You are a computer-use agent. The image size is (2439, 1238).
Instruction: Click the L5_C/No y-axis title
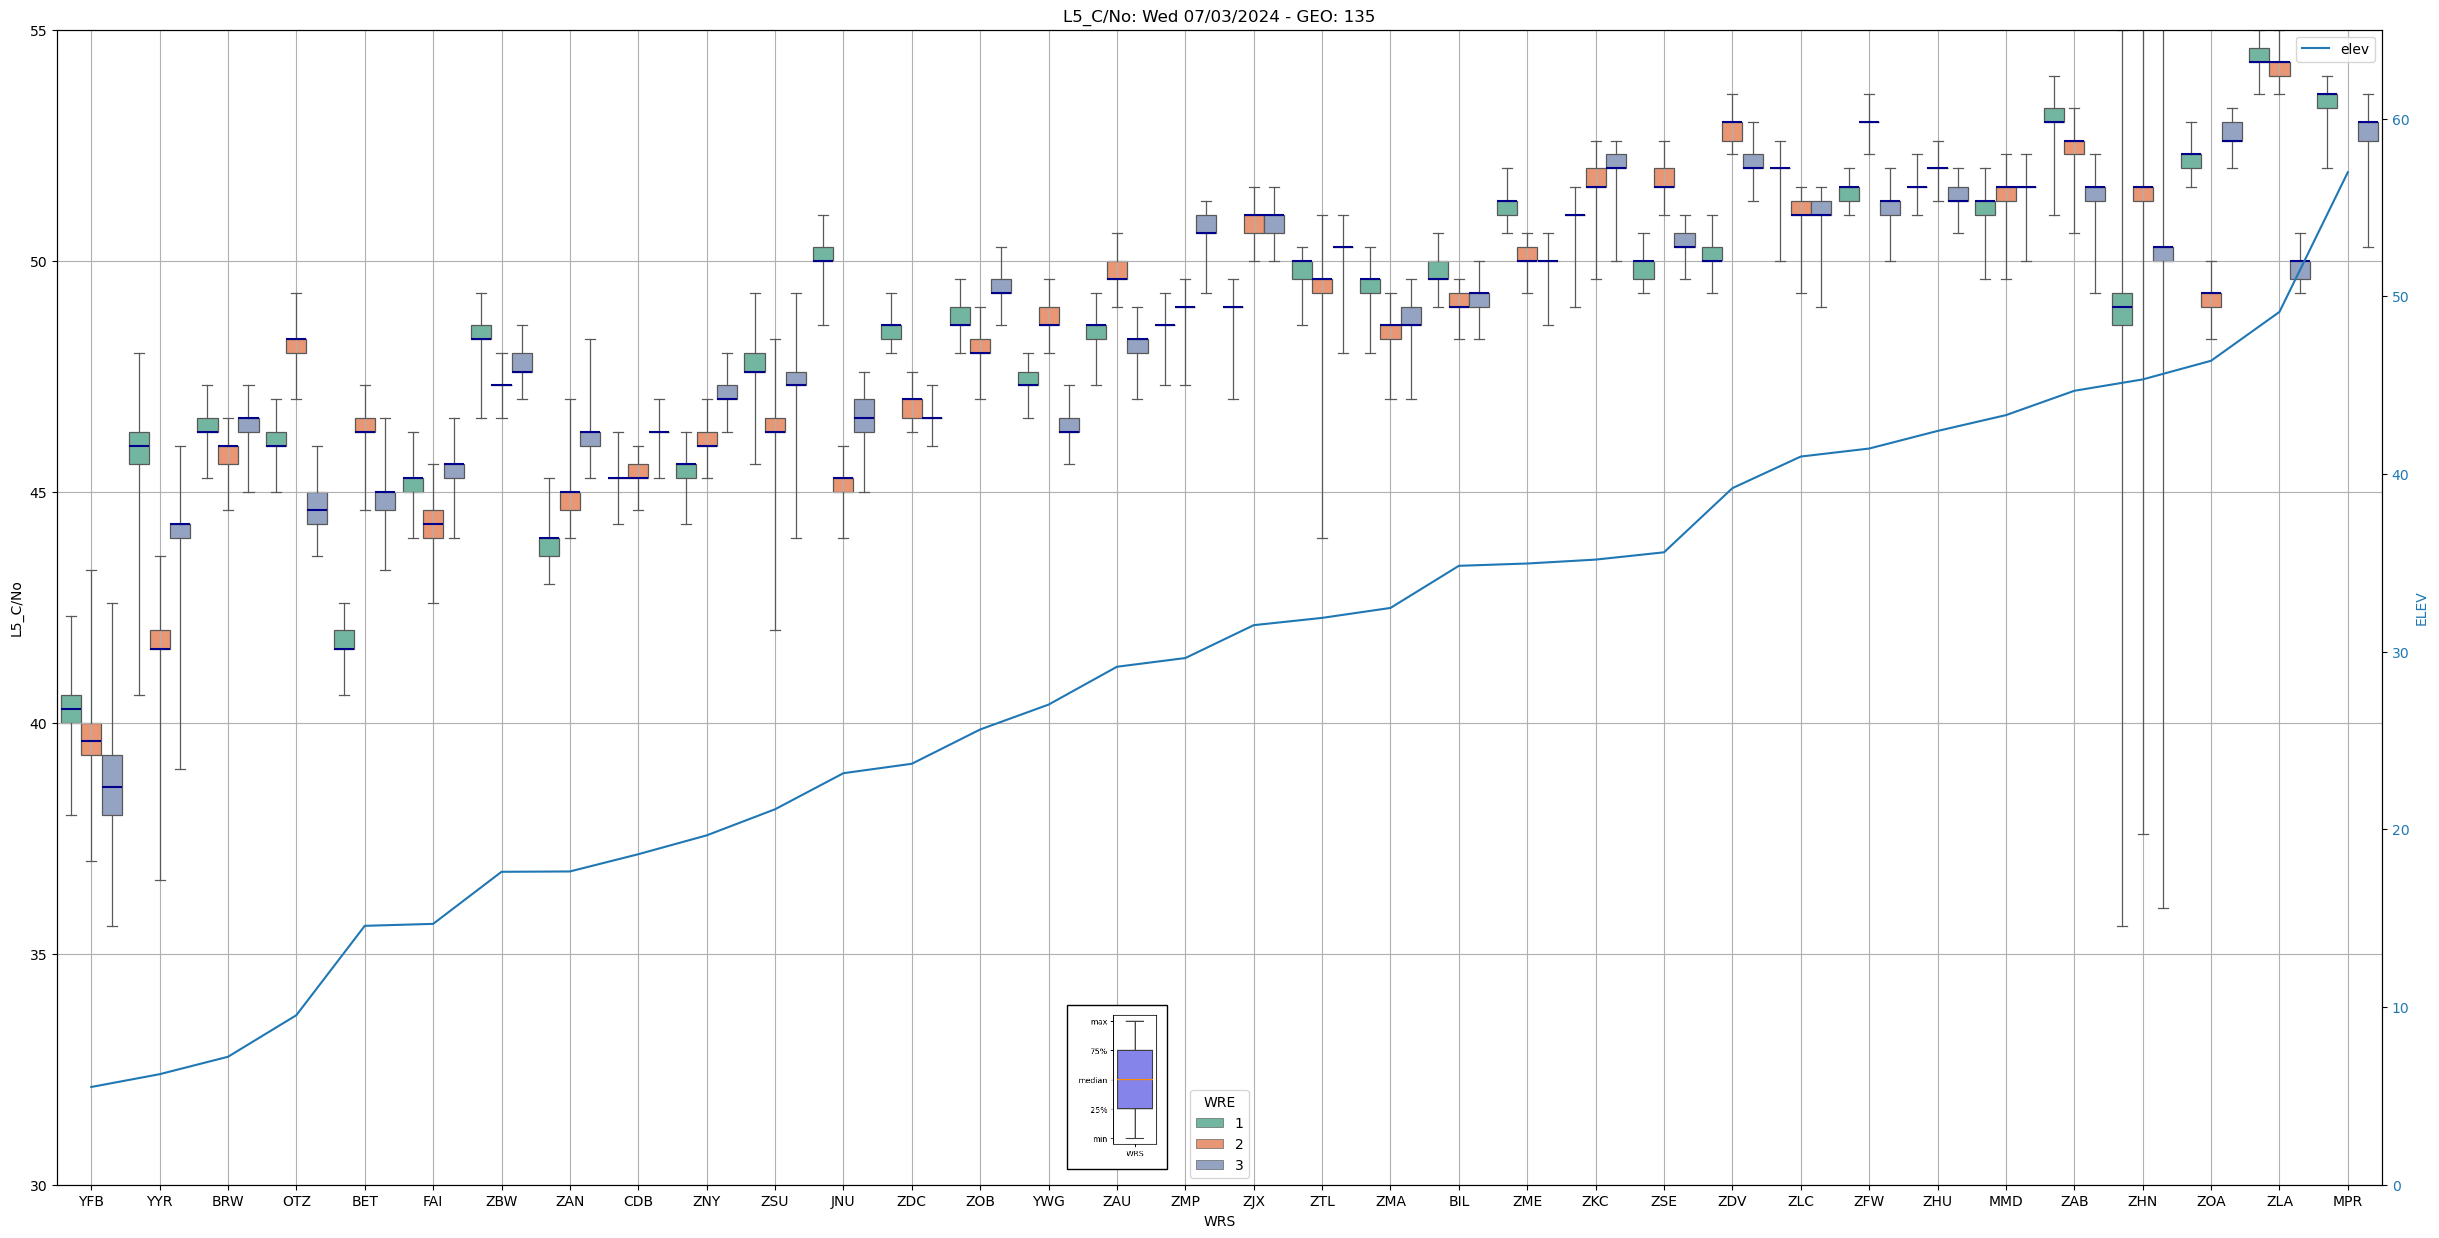pyautogui.click(x=16, y=609)
